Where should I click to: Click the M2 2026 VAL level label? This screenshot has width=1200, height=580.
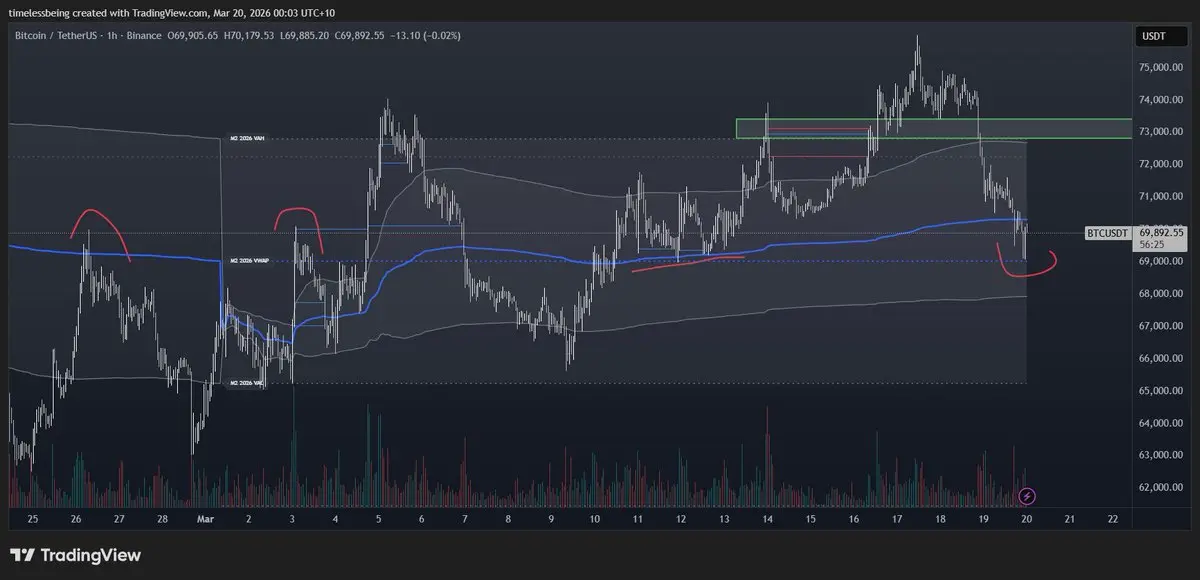(245, 383)
